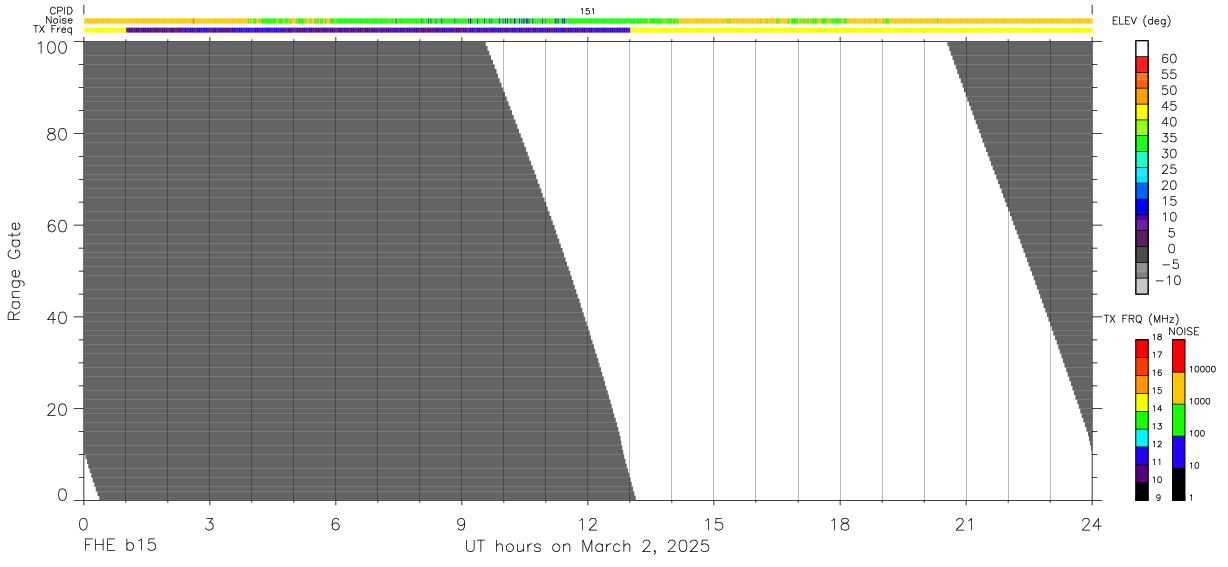
Task: Click the TX frequency tick label 9
Action: coord(1158,497)
